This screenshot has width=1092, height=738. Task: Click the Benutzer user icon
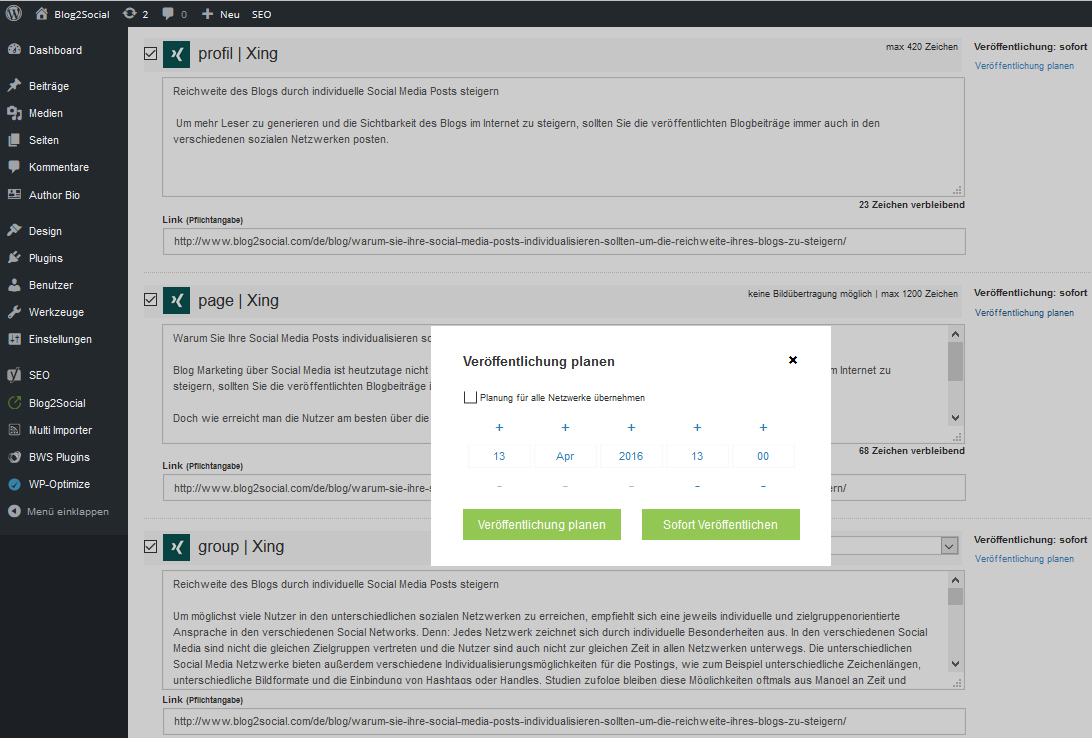(x=14, y=285)
